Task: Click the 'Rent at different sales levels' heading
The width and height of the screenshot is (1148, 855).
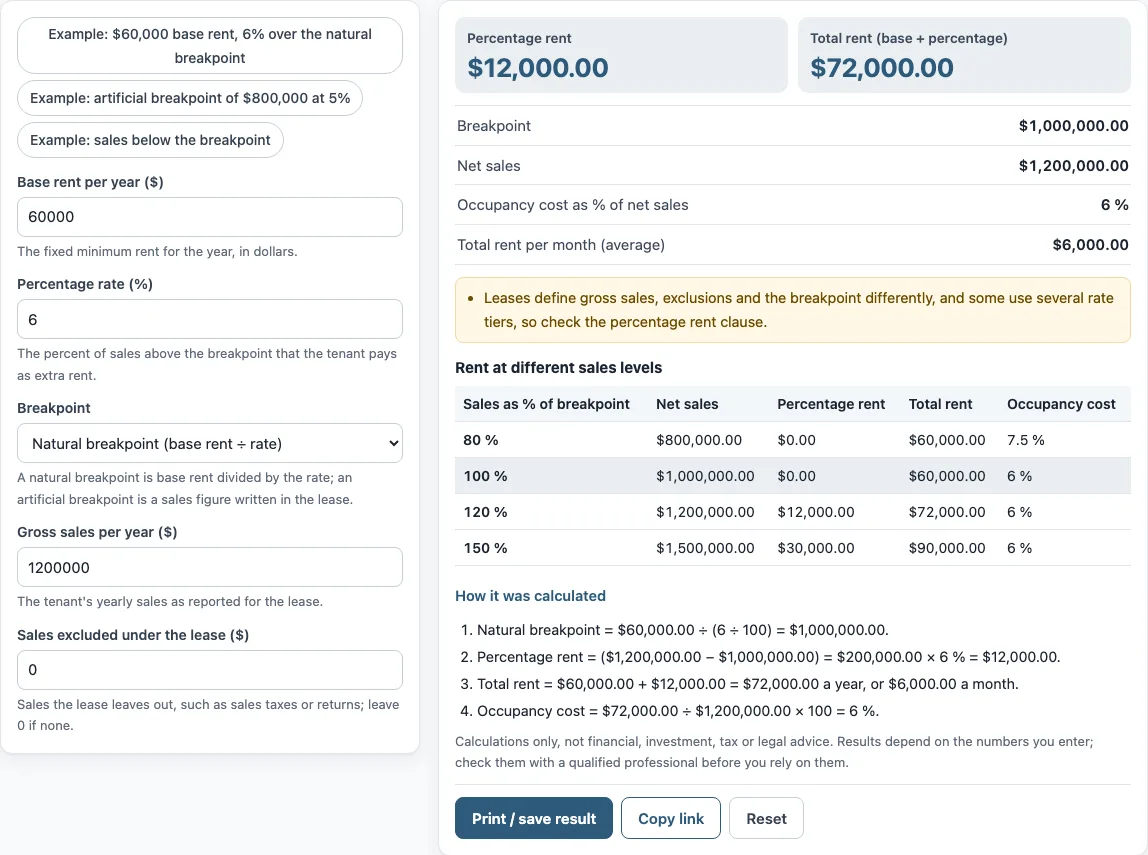Action: [x=559, y=367]
